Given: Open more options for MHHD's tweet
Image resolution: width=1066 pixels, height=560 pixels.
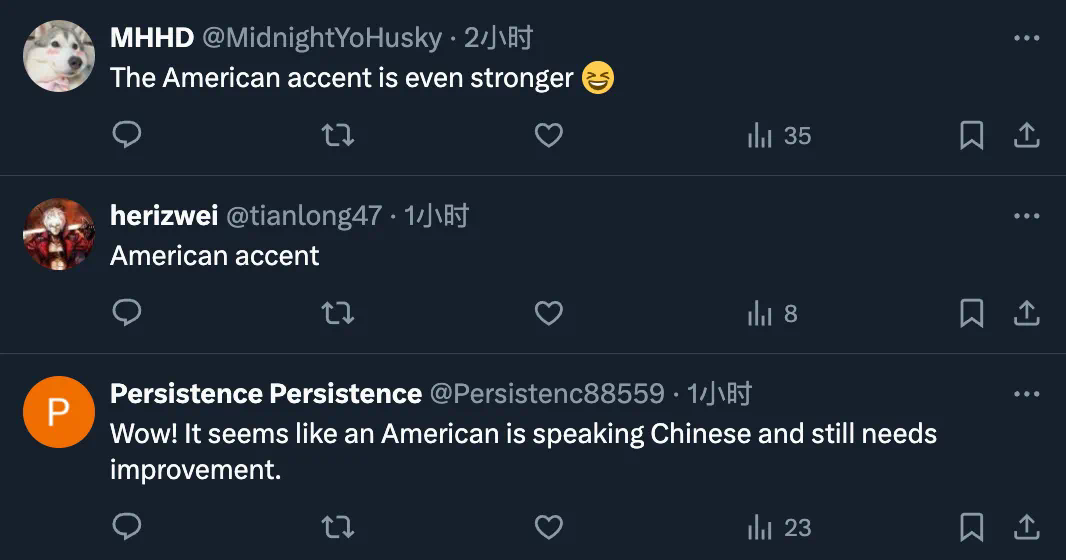Looking at the screenshot, I should (1027, 38).
